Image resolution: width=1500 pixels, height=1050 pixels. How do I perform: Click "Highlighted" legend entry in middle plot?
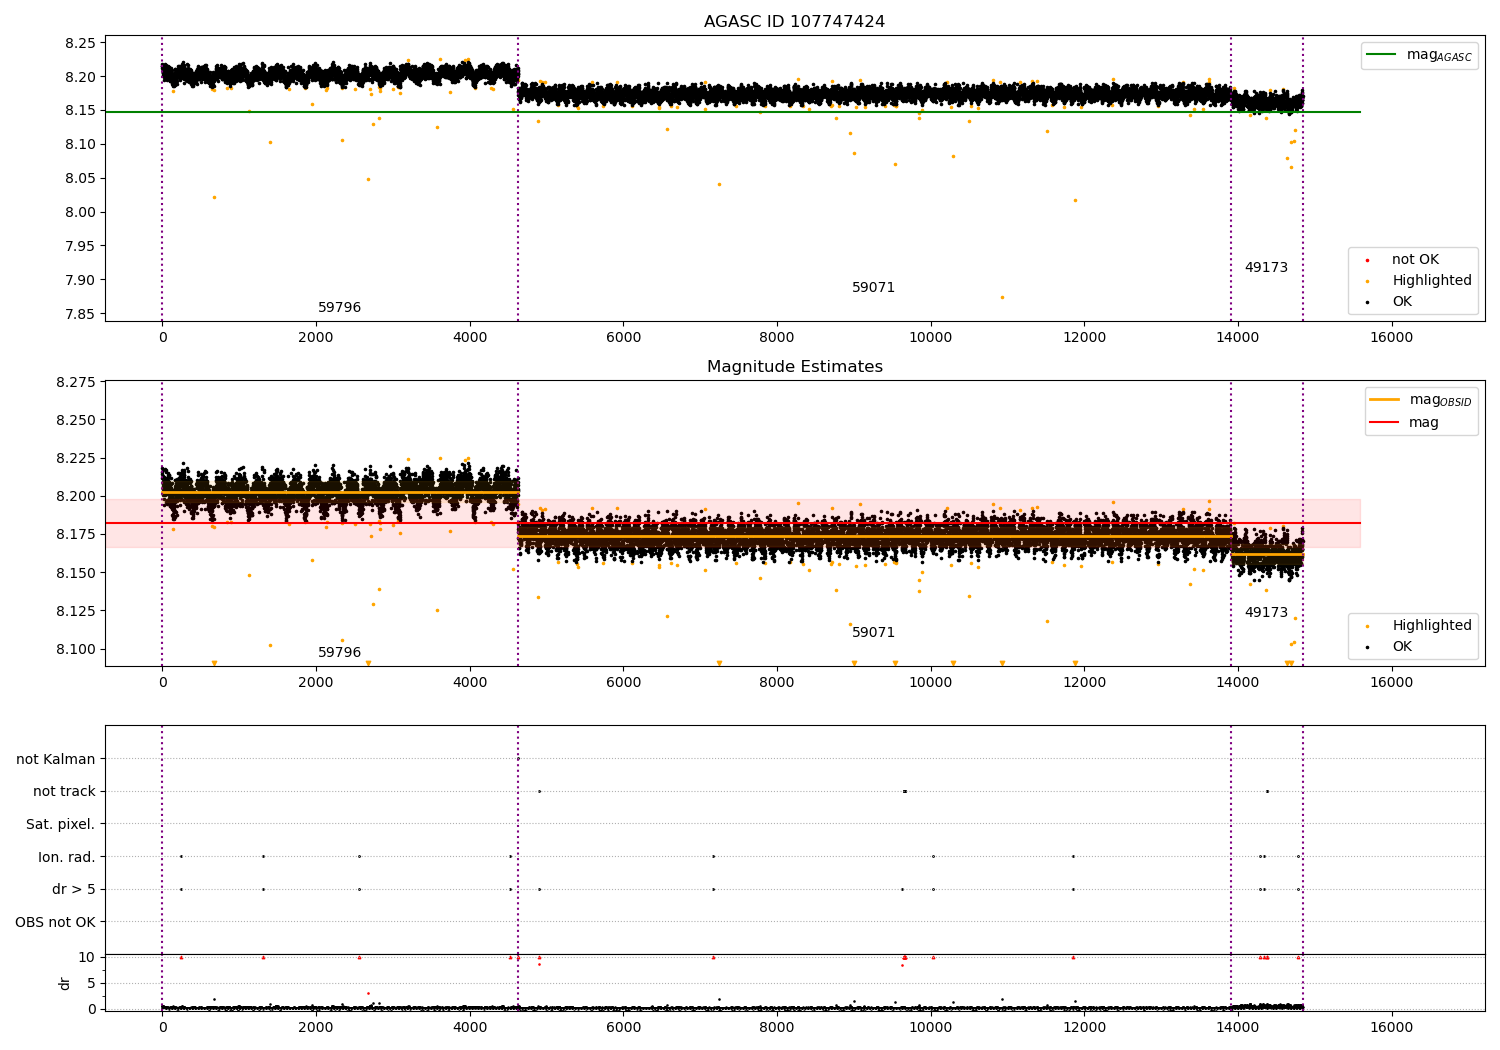point(1432,626)
